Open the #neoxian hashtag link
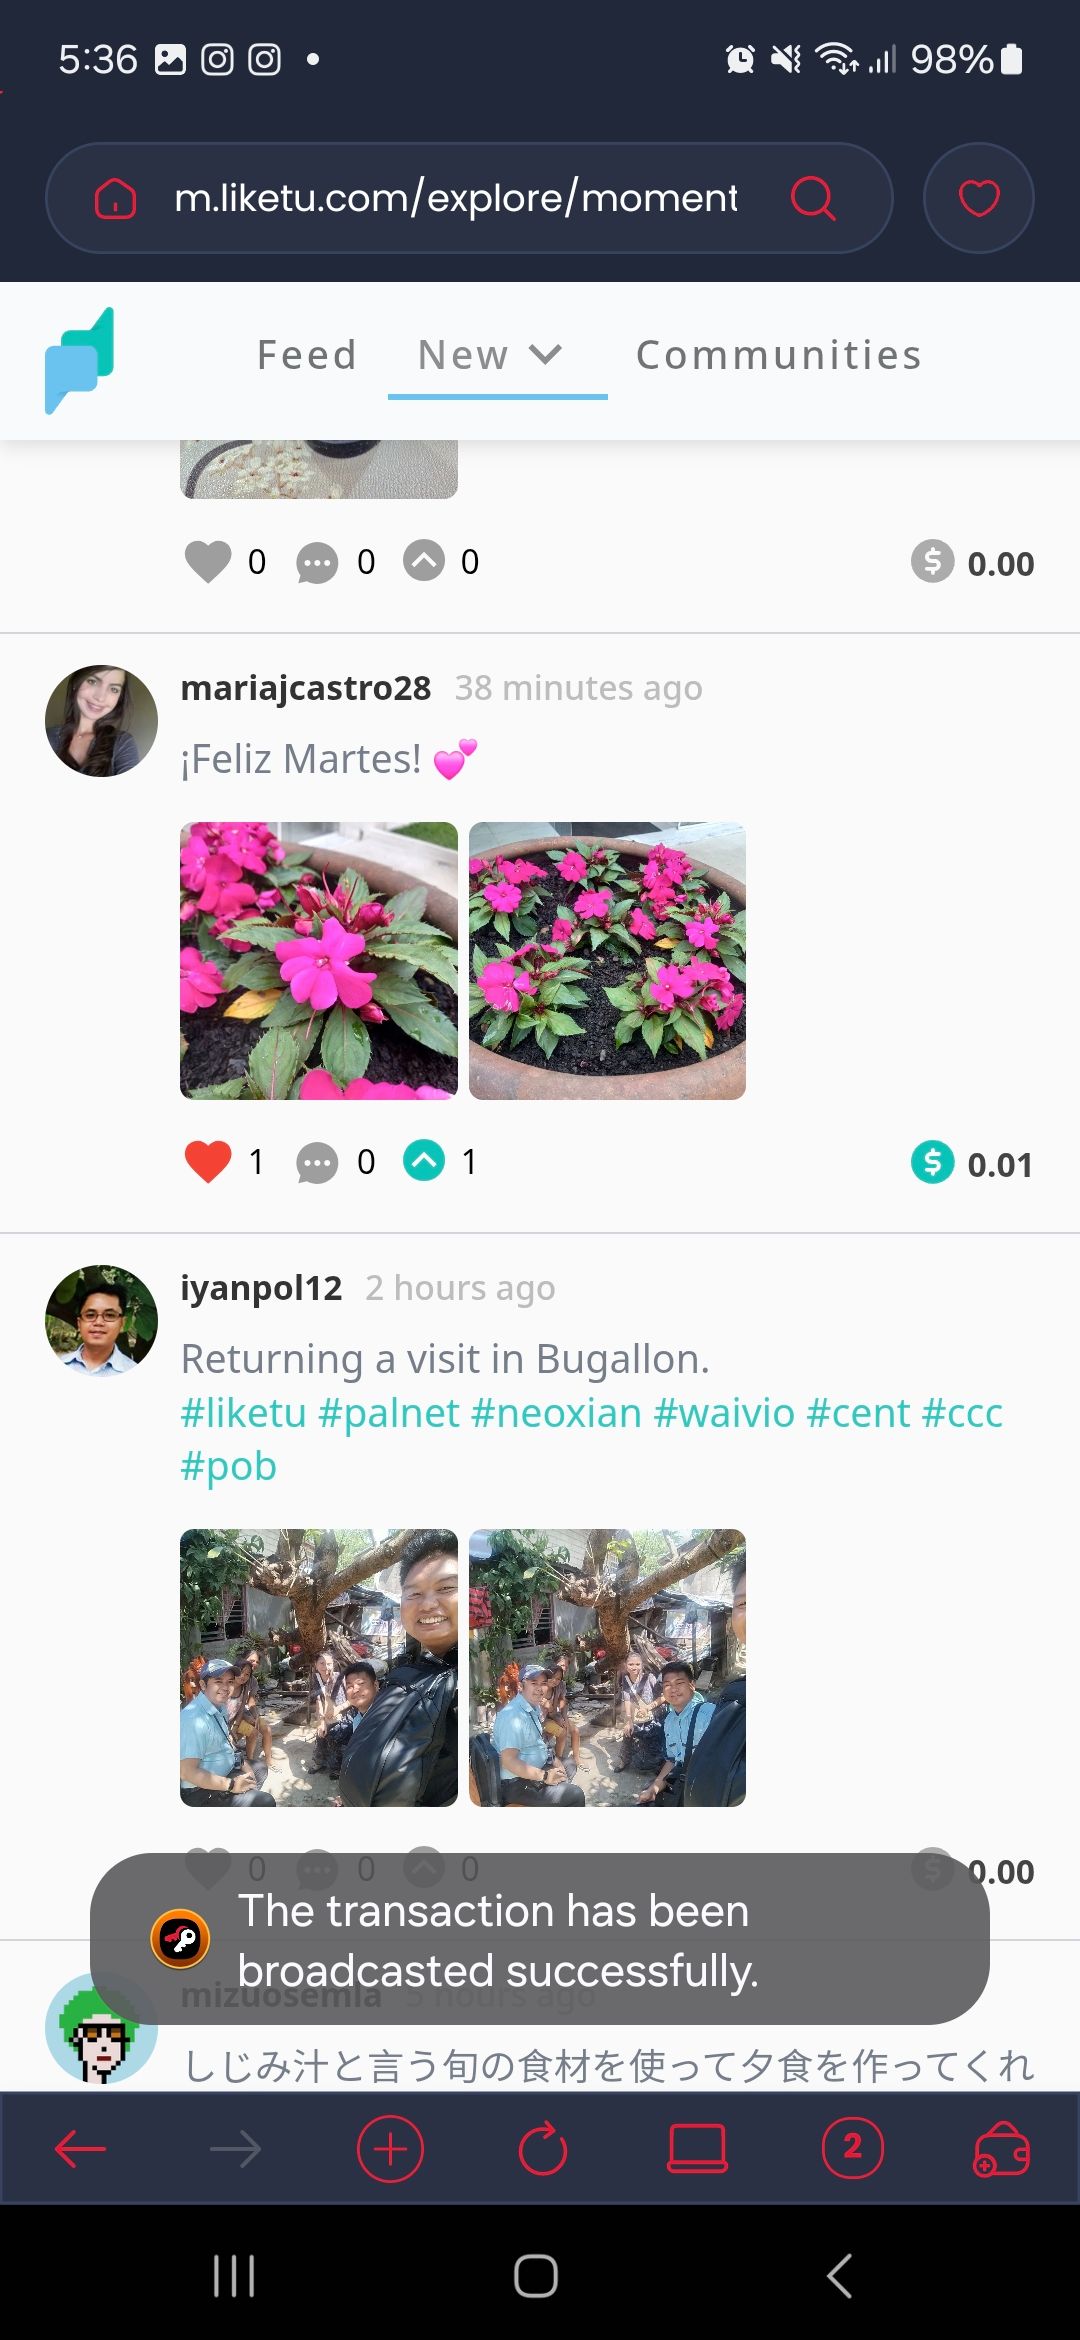 tap(556, 1413)
